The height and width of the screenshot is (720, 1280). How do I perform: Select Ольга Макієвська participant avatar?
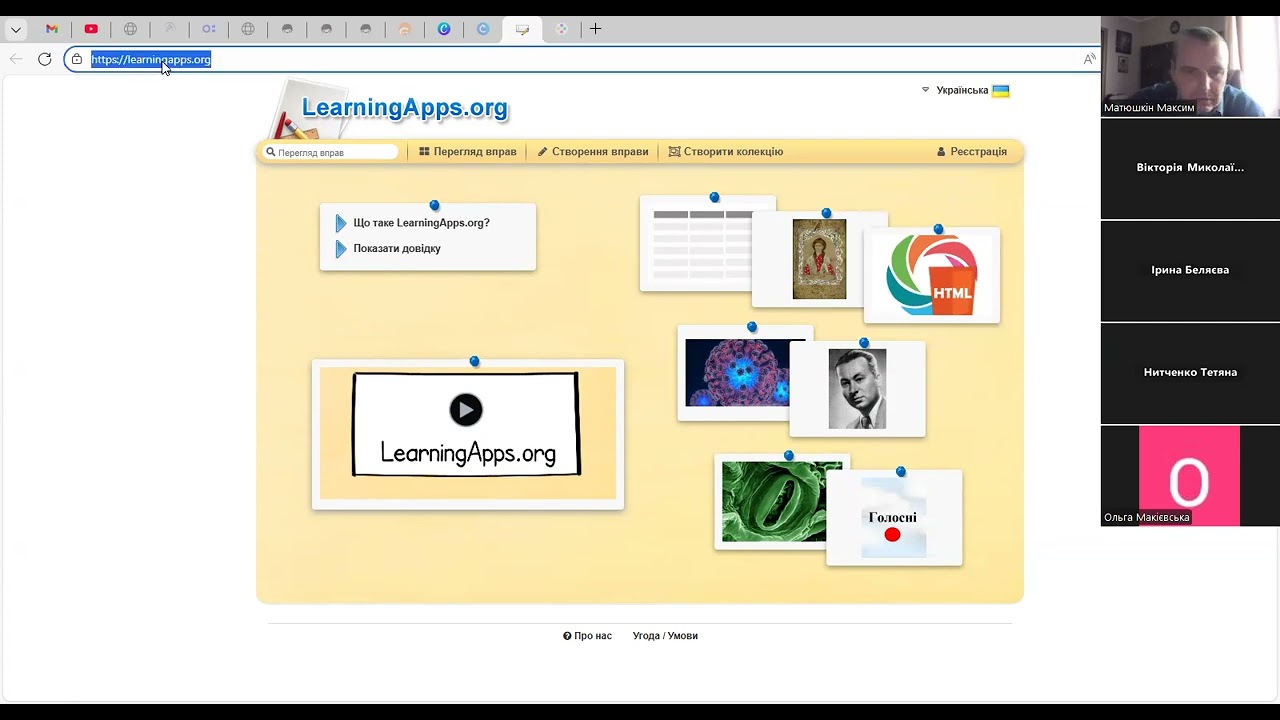coord(1189,476)
